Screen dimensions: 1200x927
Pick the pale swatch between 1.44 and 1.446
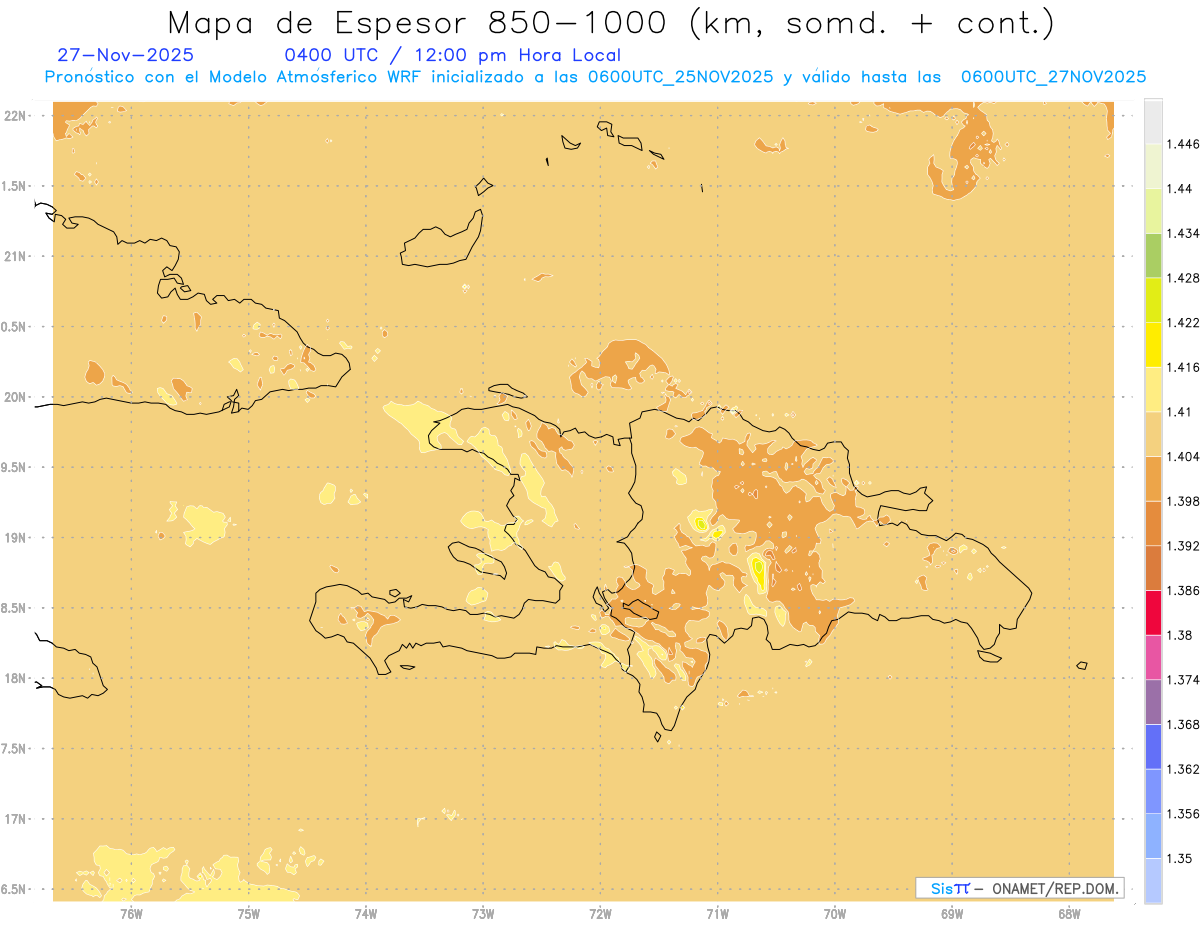tap(1153, 166)
